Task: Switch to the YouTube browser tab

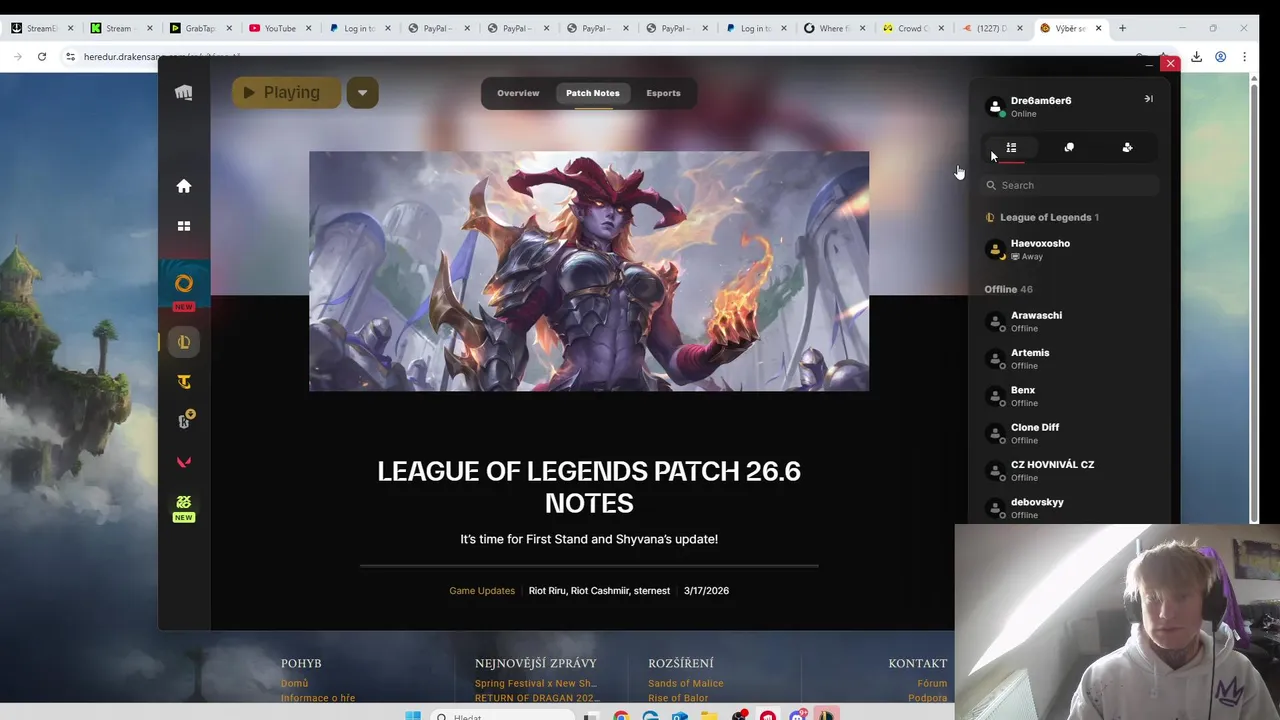Action: (281, 28)
